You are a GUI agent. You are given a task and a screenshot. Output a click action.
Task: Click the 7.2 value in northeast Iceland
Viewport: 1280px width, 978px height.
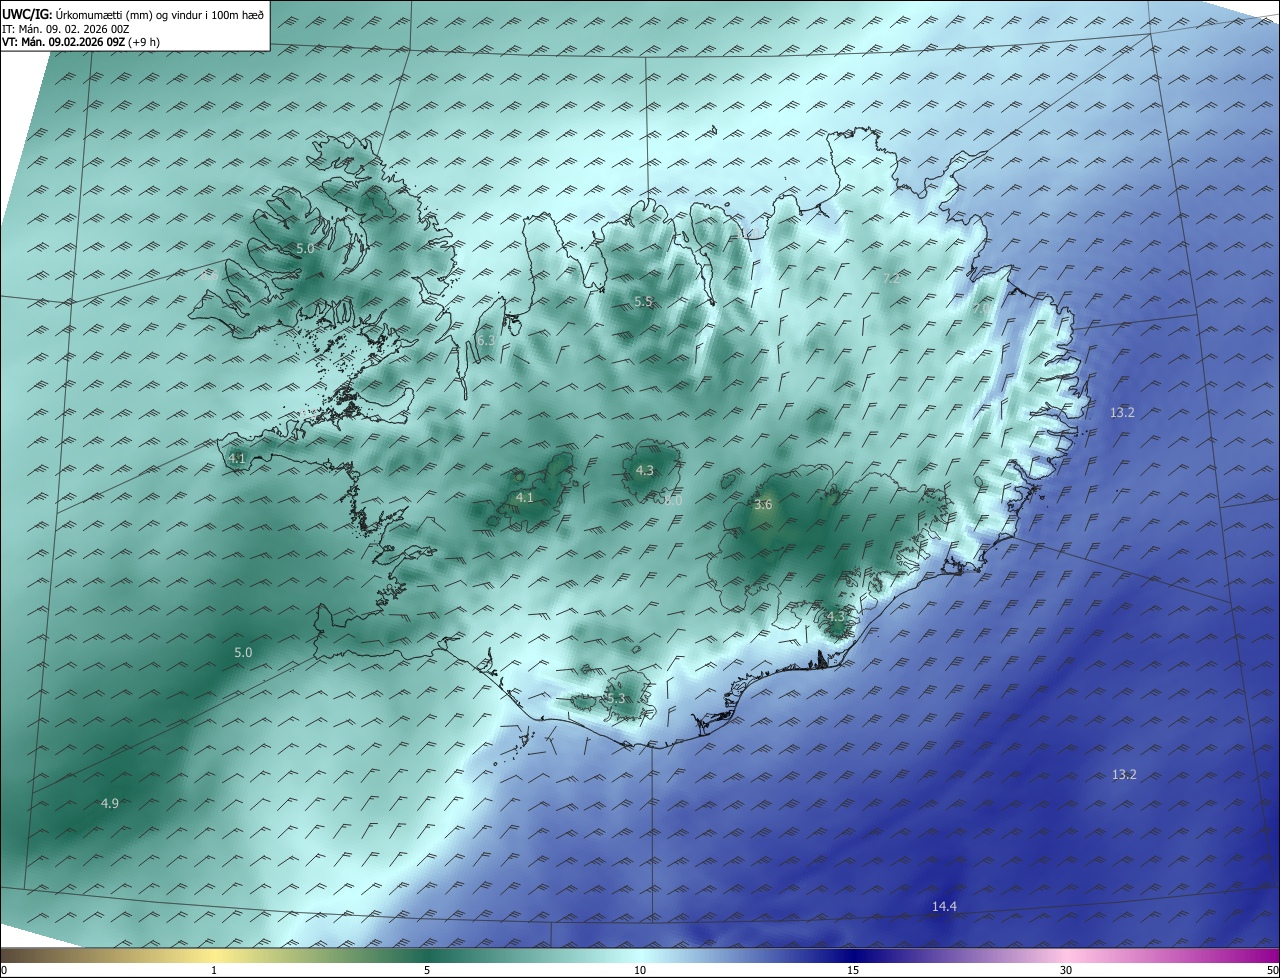[x=892, y=278]
